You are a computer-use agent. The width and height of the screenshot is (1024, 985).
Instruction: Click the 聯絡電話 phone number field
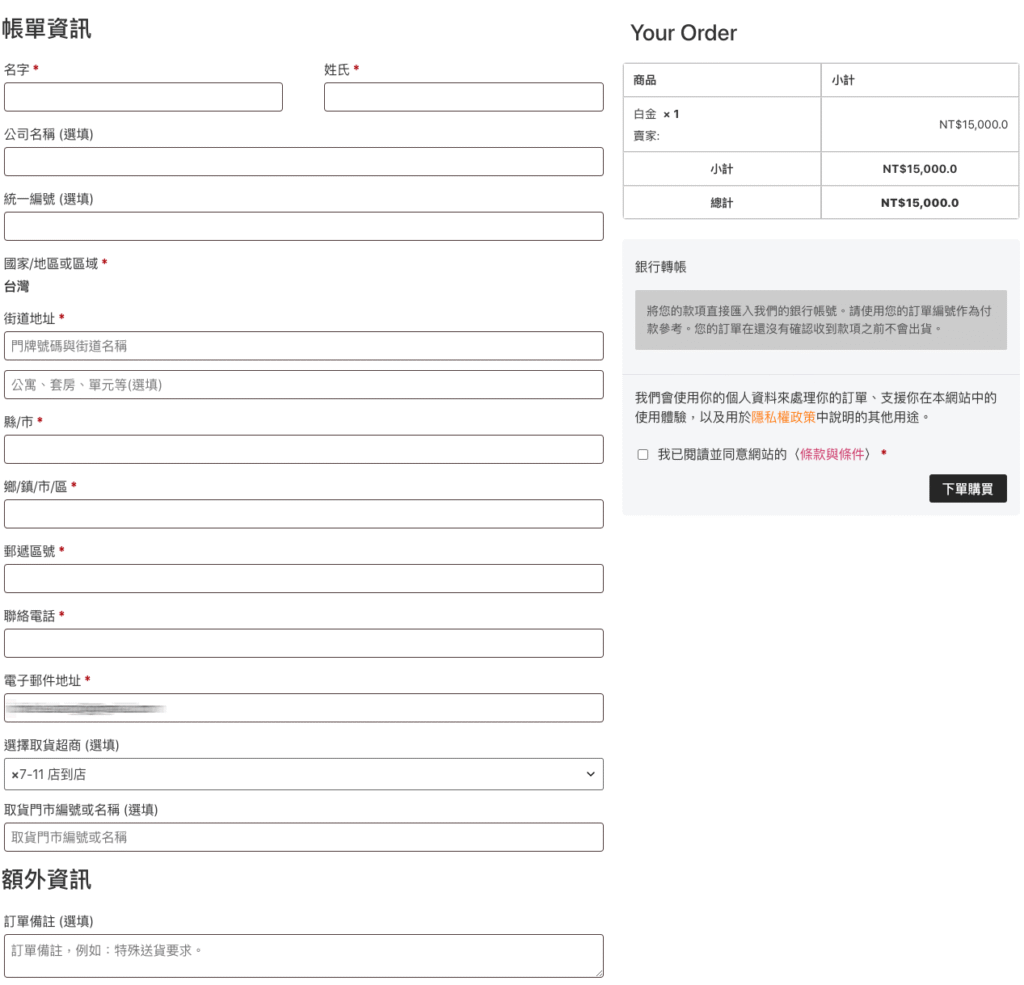pyautogui.click(x=303, y=643)
